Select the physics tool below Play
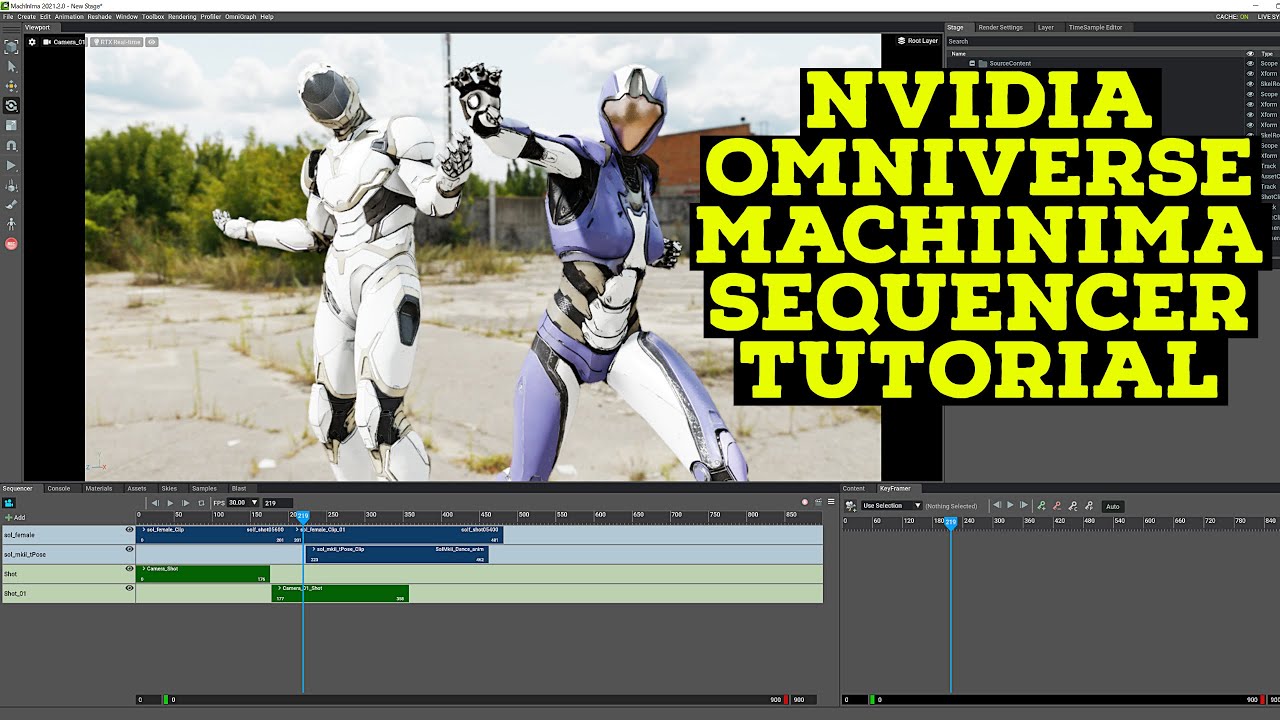This screenshot has height=720, width=1280. [x=12, y=185]
